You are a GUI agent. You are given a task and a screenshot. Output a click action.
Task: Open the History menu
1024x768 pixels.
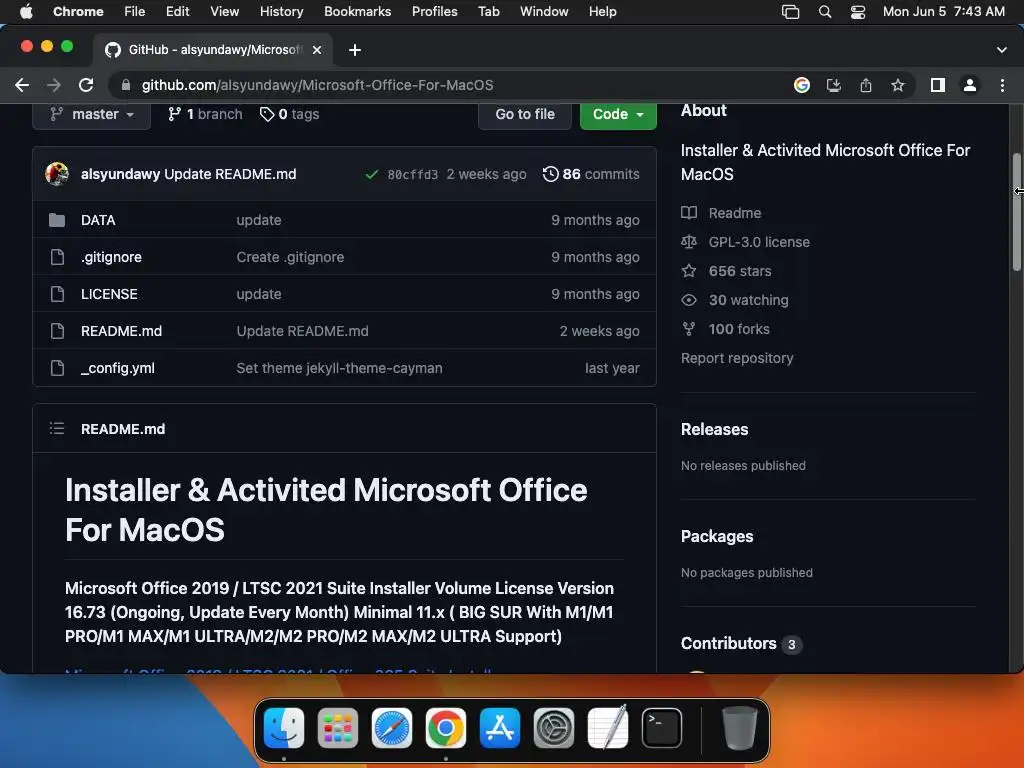(281, 12)
